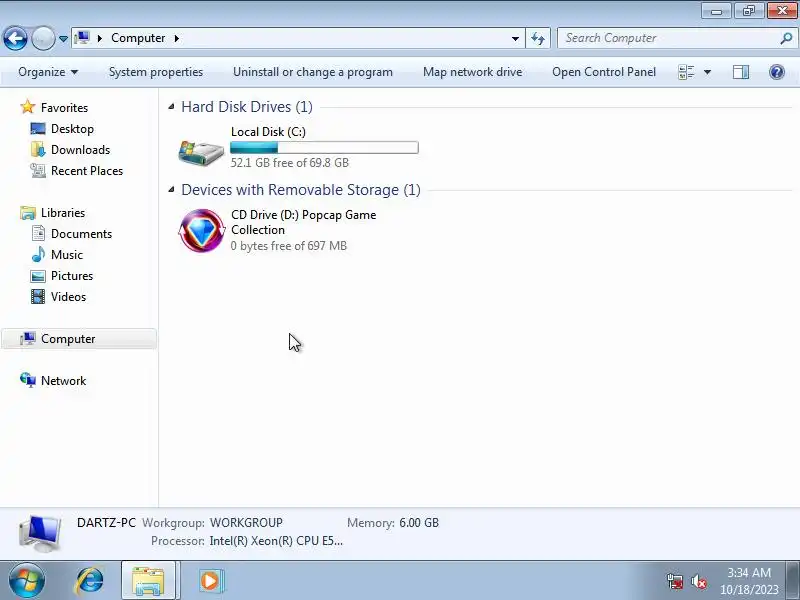Viewport: 800px width, 600px height.
Task: Open the Videos library
Action: pyautogui.click(x=68, y=296)
